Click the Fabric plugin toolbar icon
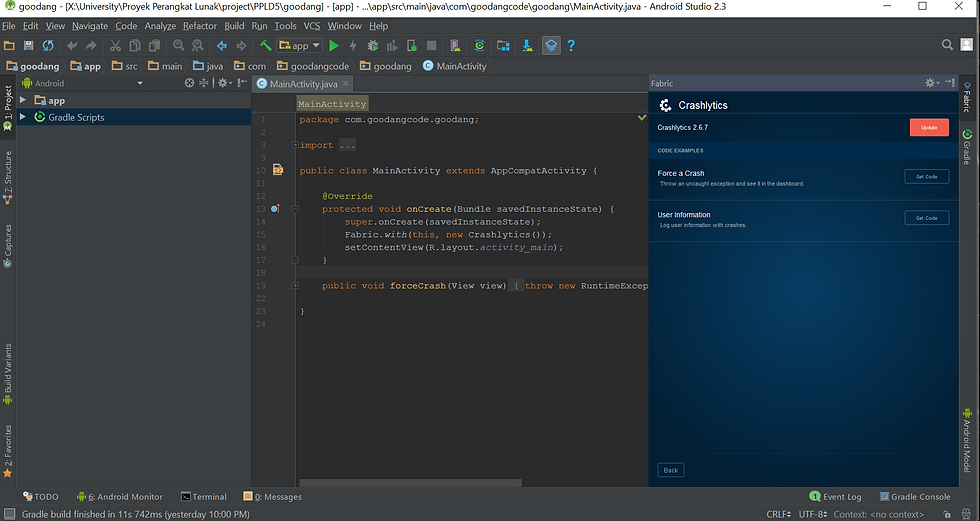The image size is (980, 521). pyautogui.click(x=551, y=46)
